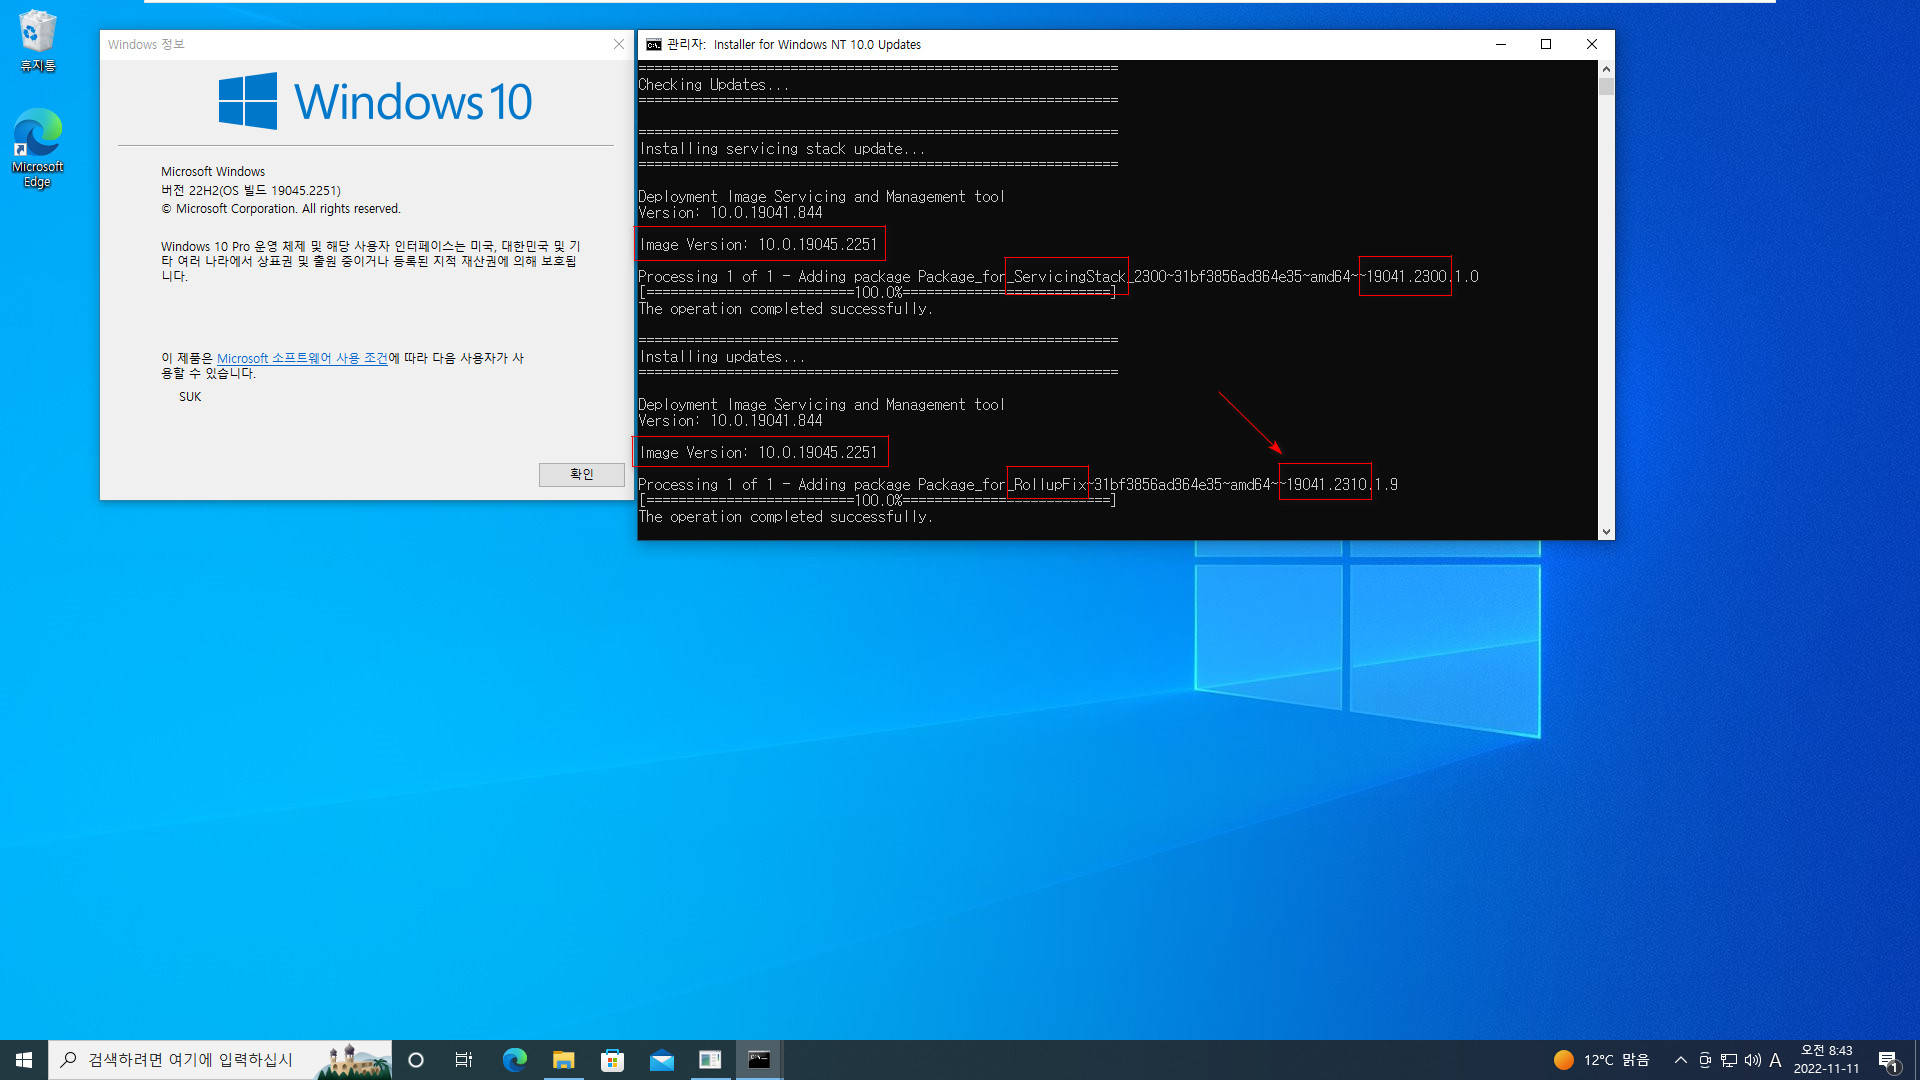Click the cmd icon in the console title bar
Screen dimensions: 1920x1080
[x=653, y=44]
